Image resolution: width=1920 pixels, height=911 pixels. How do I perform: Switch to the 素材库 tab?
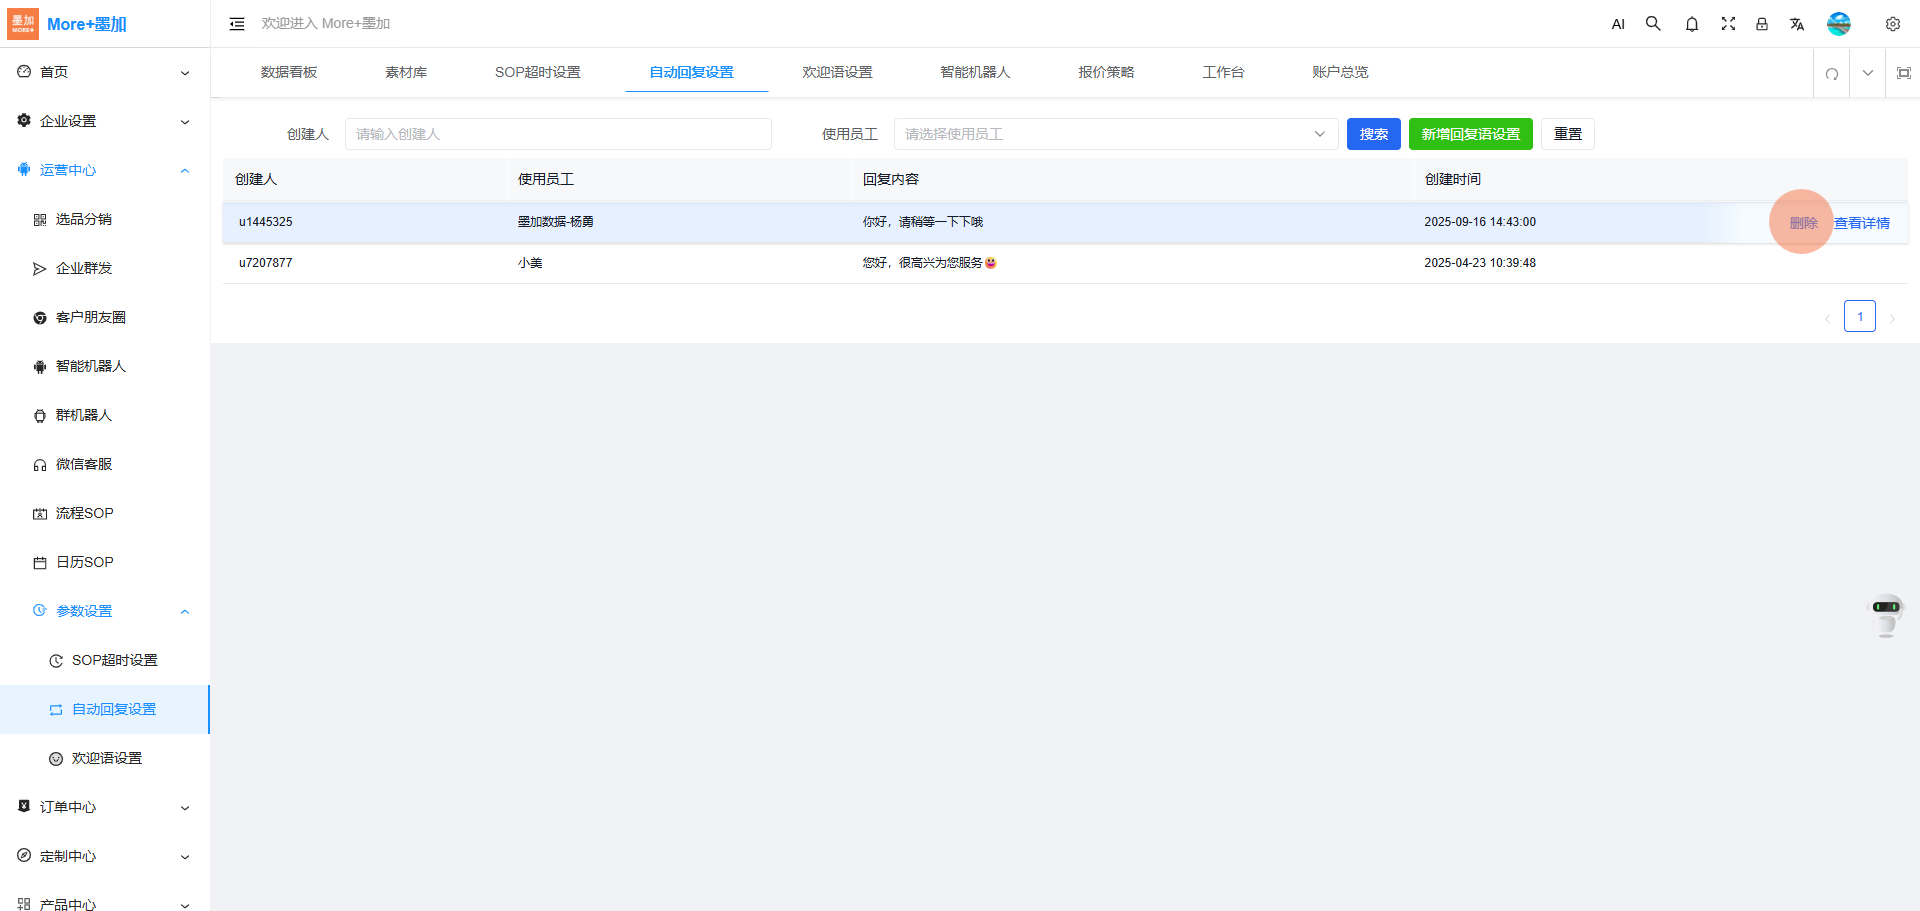coord(406,72)
